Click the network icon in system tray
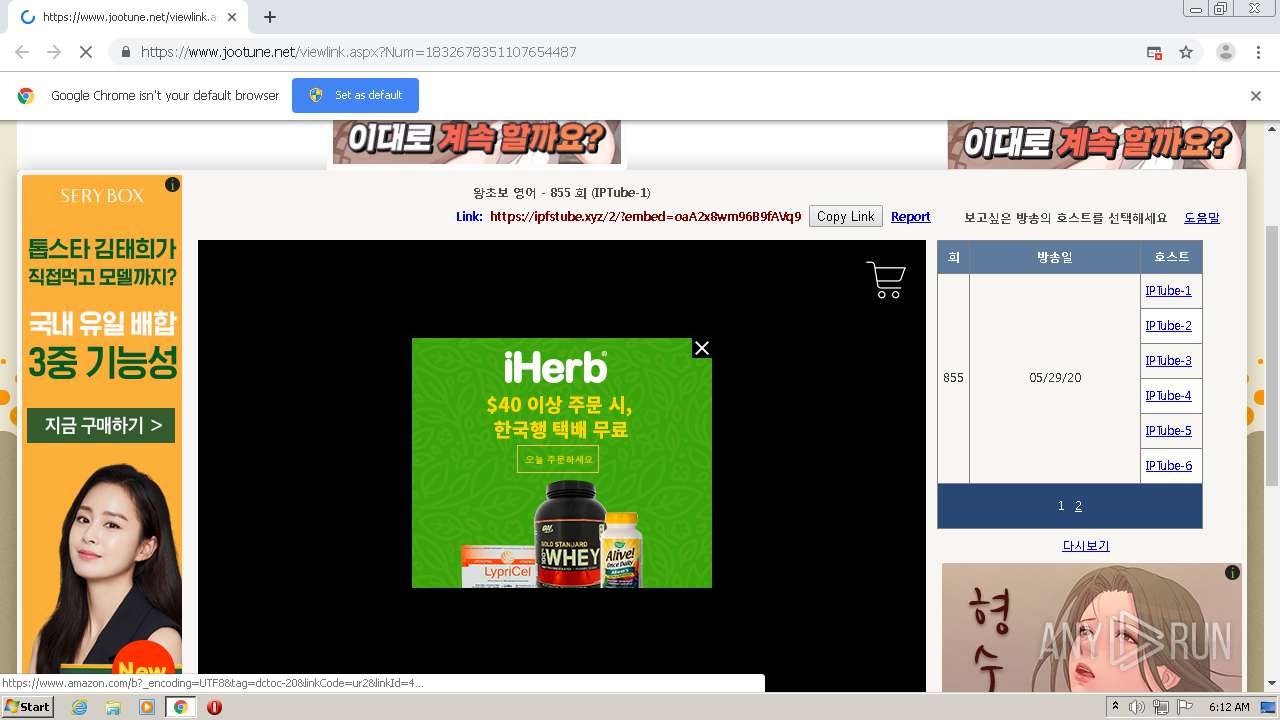Viewport: 1280px width, 720px height. coord(1161,707)
